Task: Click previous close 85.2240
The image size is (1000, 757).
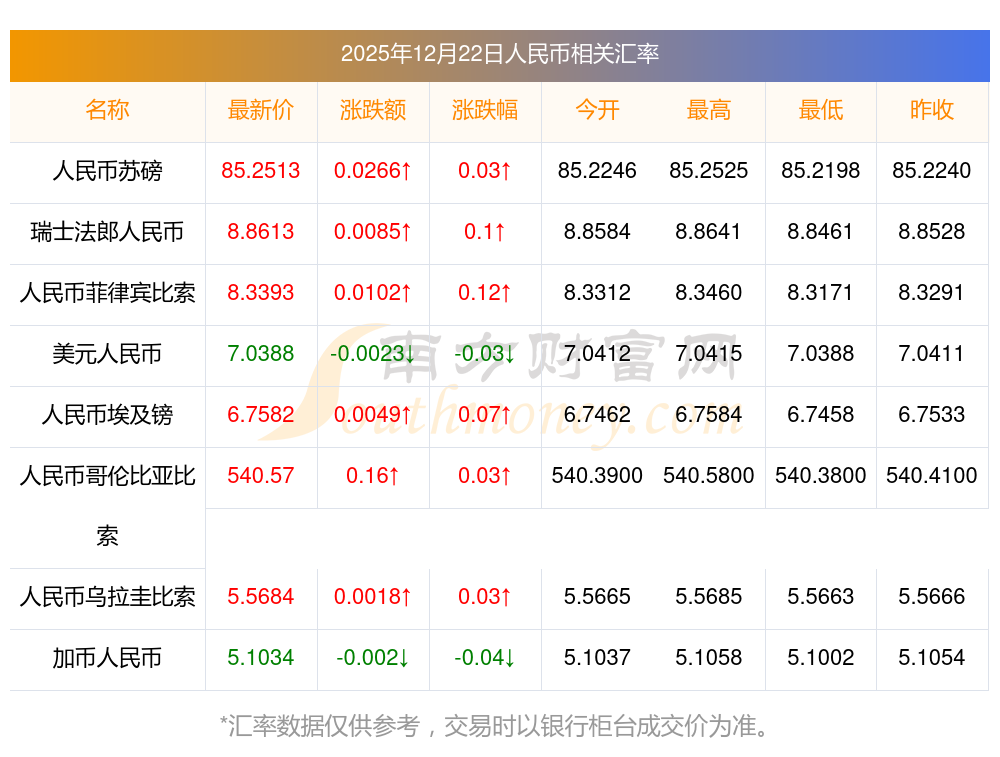Action: (x=932, y=170)
